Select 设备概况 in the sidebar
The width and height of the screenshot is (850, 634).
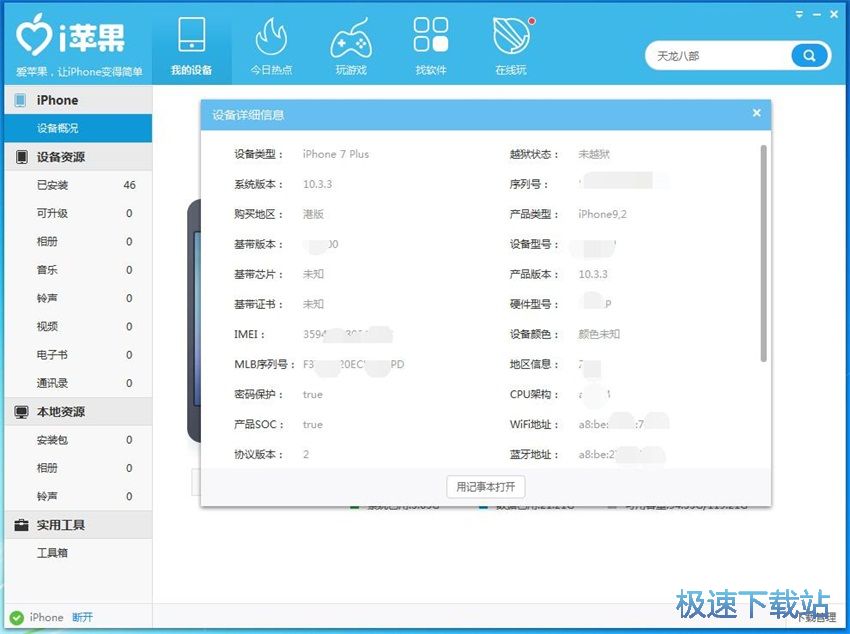tap(78, 128)
